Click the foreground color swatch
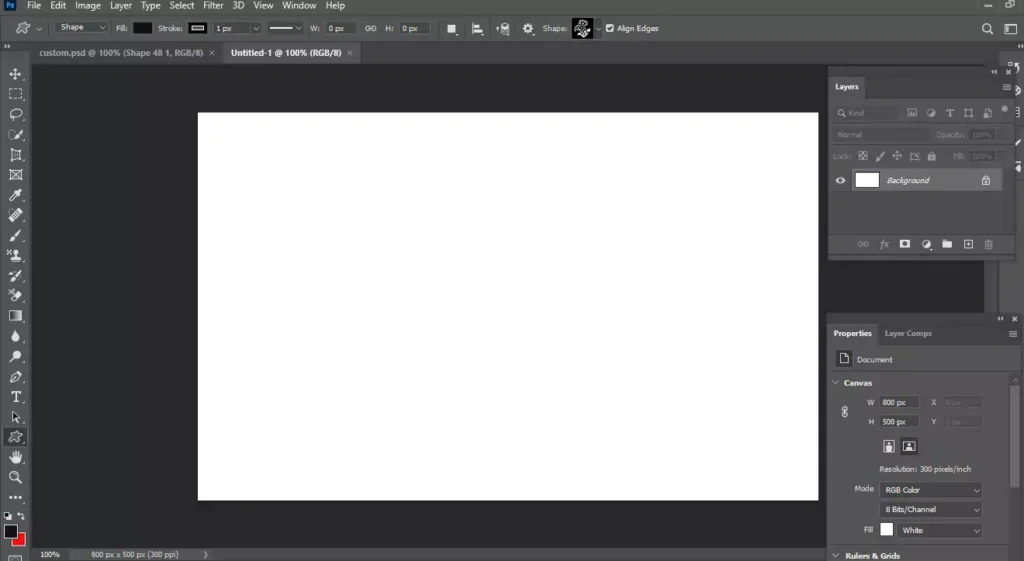This screenshot has height=561, width=1024. click(x=10, y=532)
